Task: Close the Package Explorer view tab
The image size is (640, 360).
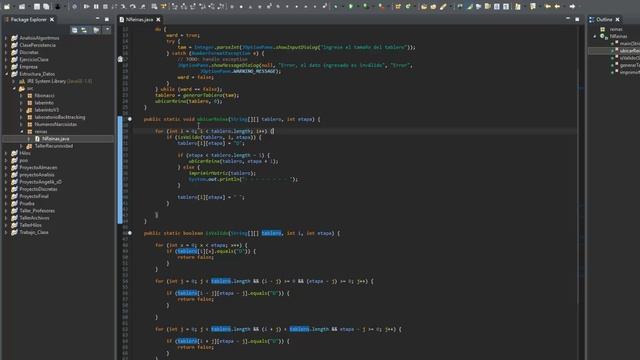Action: pyautogui.click(x=52, y=19)
